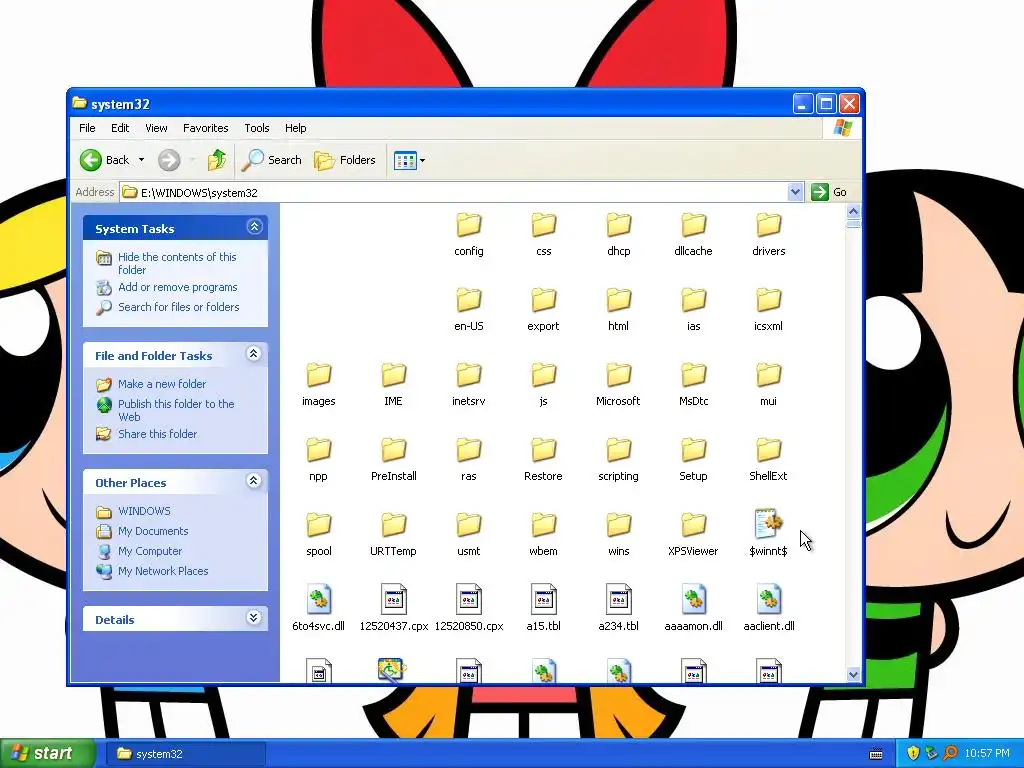The image size is (1024, 768).
Task: Open My Network Places link
Action: [x=163, y=571]
